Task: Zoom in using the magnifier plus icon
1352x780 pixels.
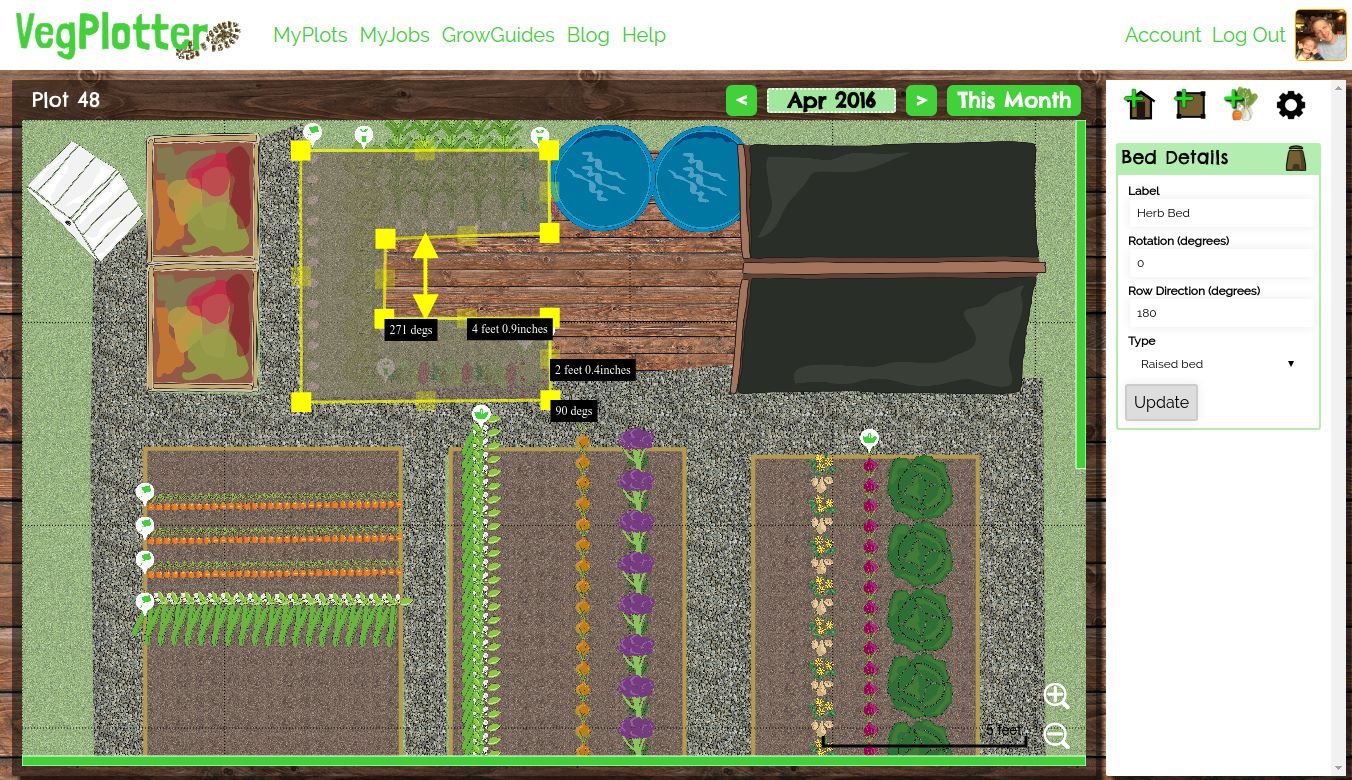Action: click(1056, 696)
